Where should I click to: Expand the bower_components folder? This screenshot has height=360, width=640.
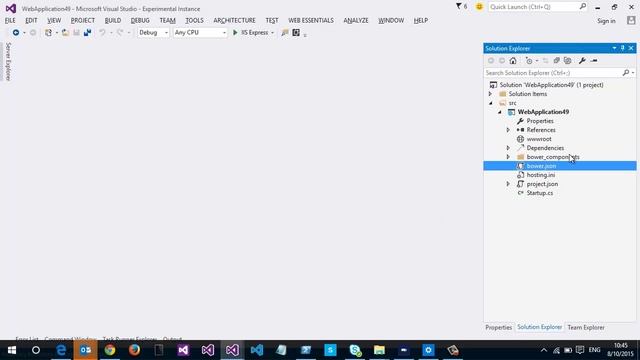coord(508,157)
